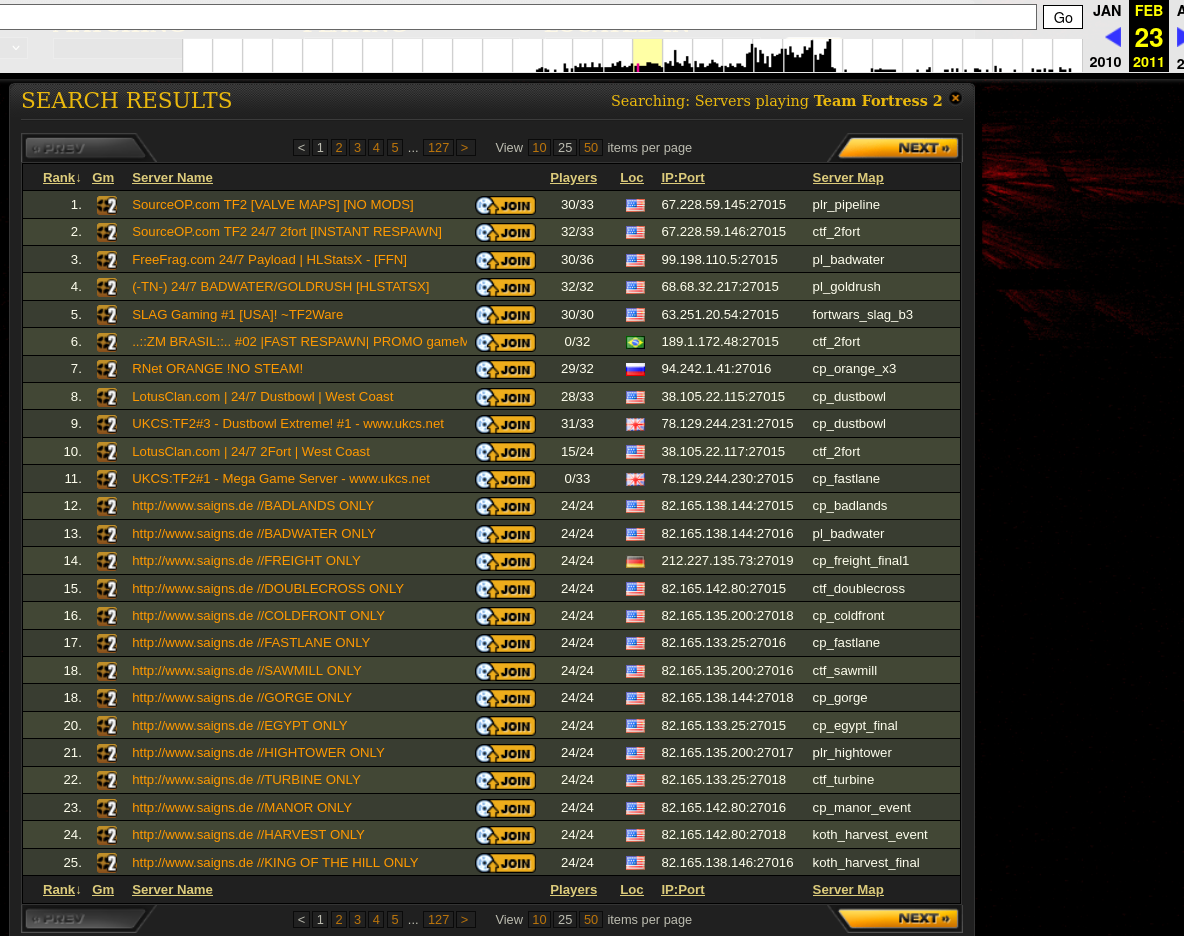Click the game icon beside saigns.de GORGE ONLY
Viewport: 1184px width, 936px height.
[x=106, y=698]
